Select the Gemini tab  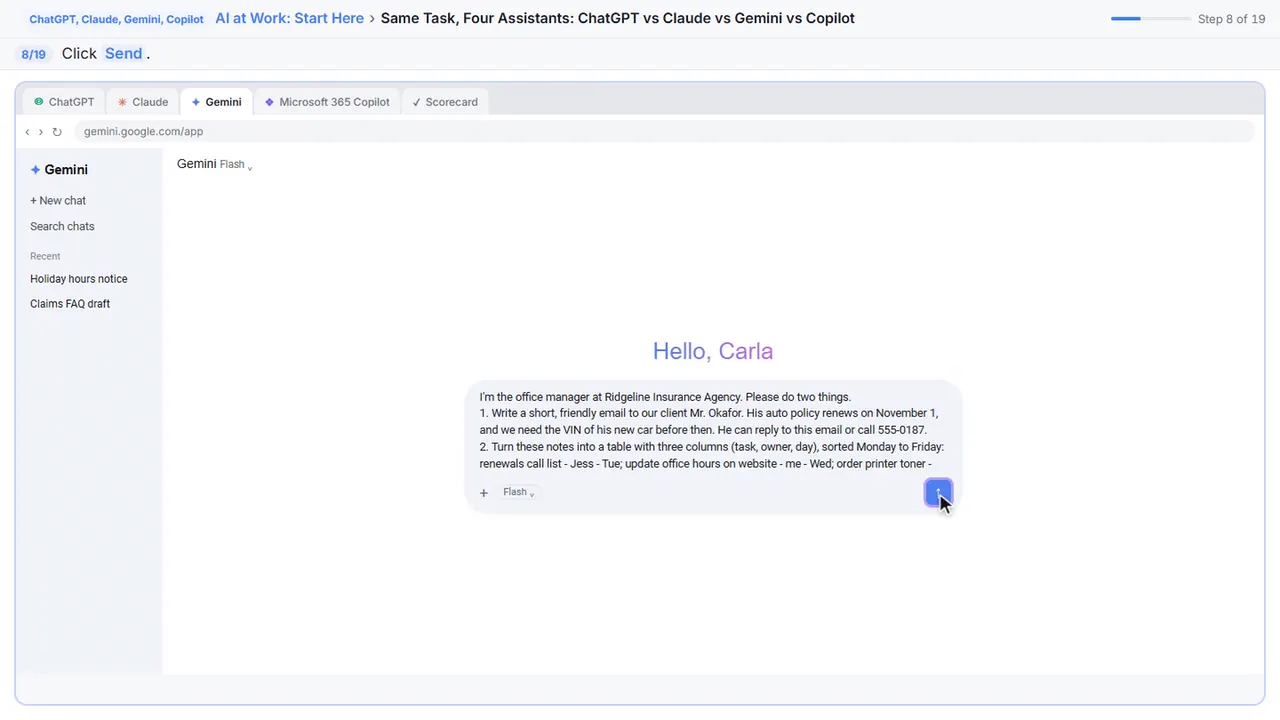click(216, 102)
